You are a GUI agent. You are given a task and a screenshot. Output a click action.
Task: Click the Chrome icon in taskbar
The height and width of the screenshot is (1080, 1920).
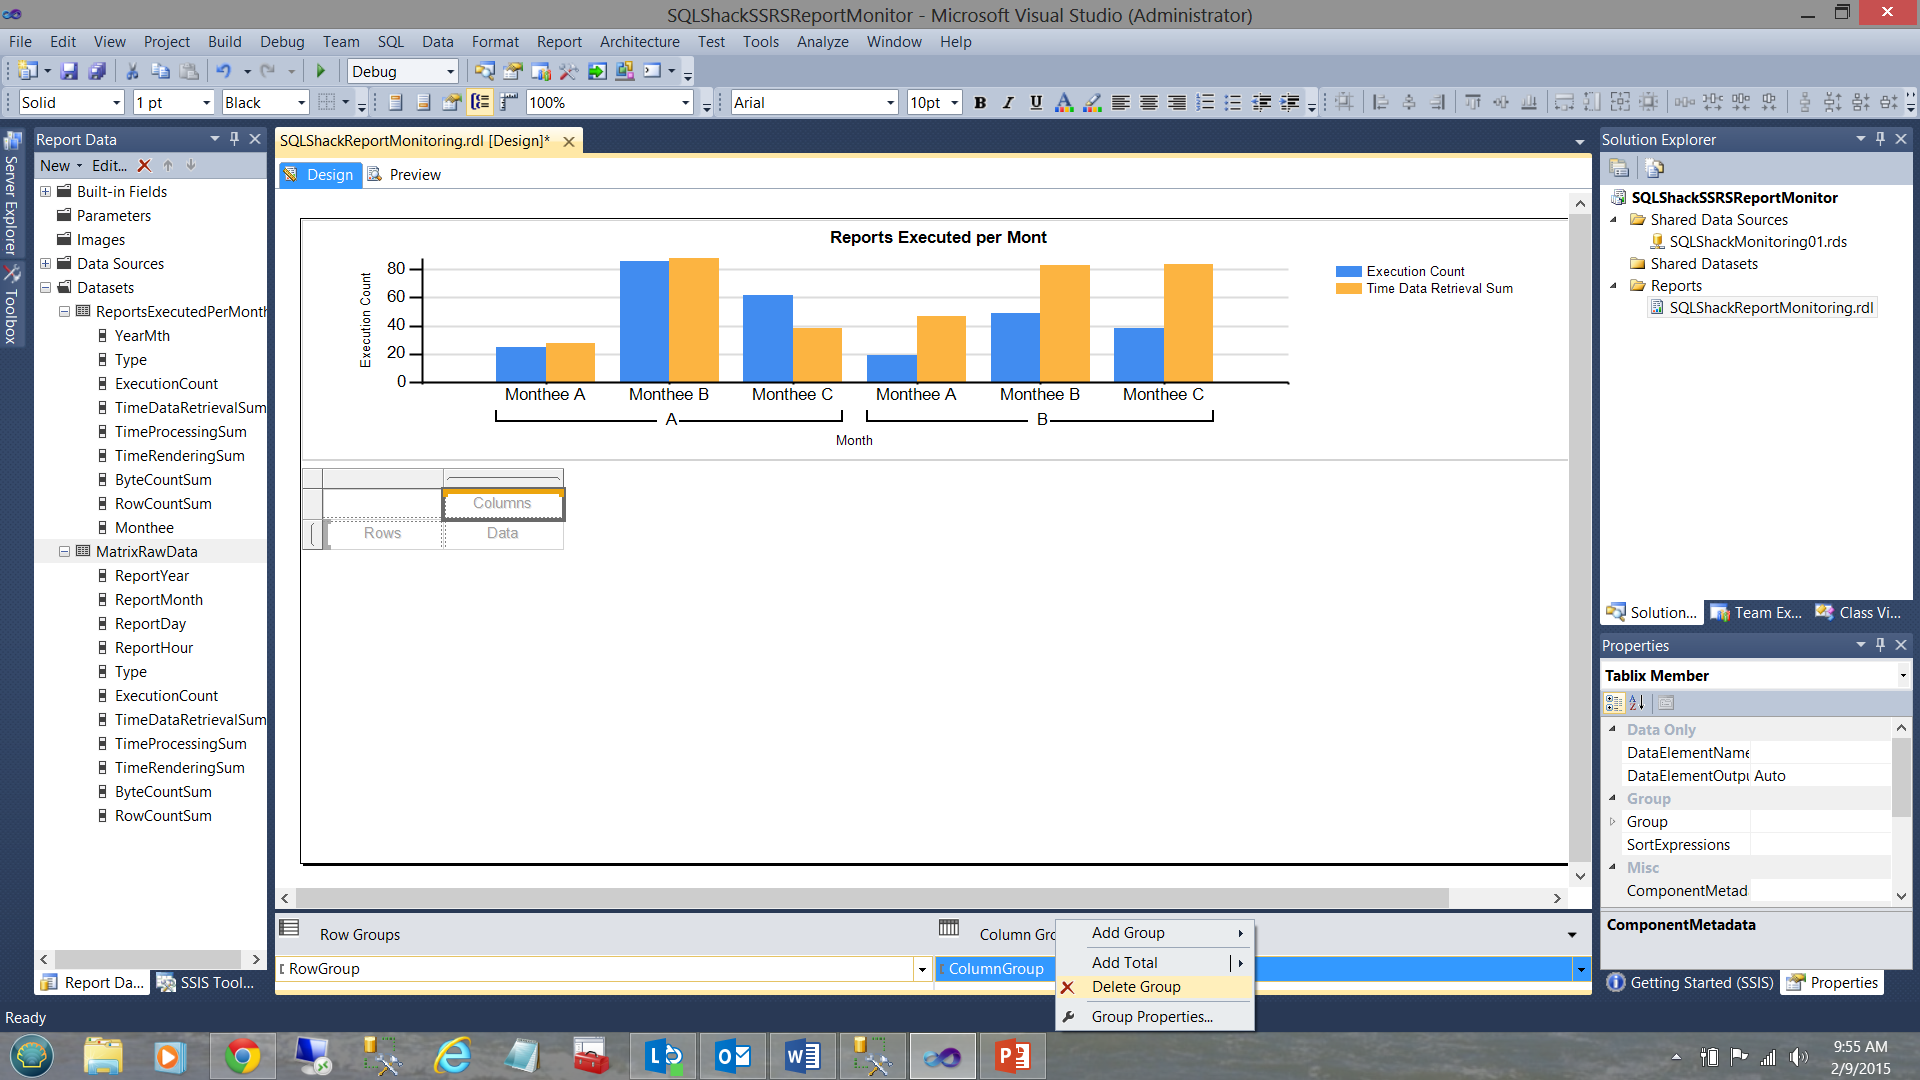(242, 1056)
